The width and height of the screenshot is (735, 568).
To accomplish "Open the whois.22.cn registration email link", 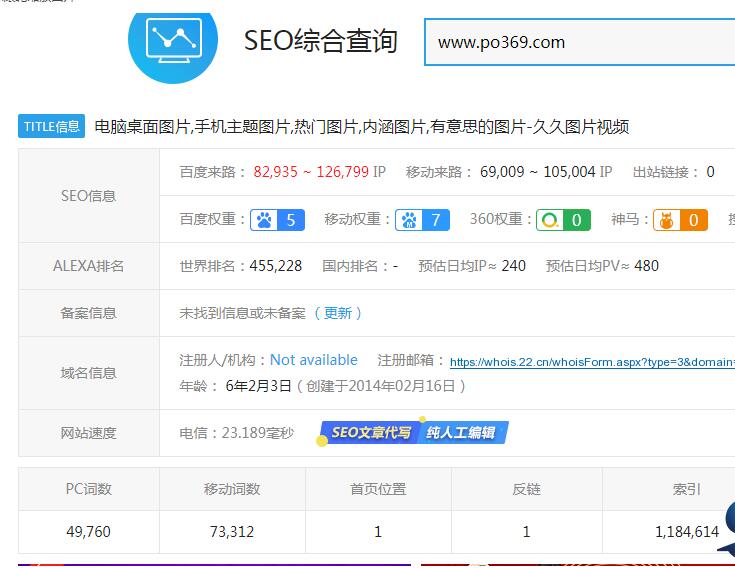I will (x=592, y=362).
